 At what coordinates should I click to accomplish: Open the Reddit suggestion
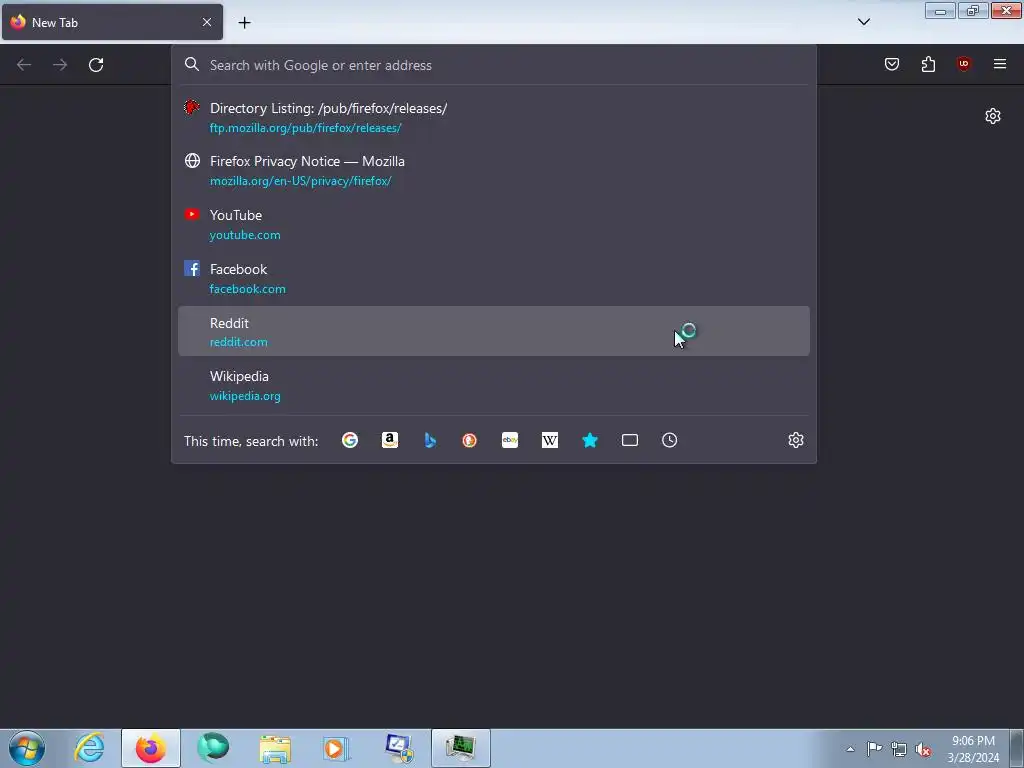494,331
